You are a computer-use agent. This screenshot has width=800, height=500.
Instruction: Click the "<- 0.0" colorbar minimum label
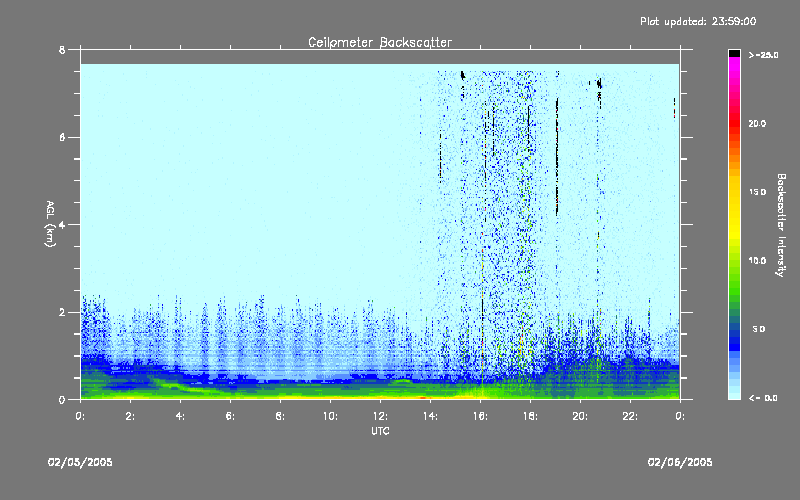(x=763, y=398)
